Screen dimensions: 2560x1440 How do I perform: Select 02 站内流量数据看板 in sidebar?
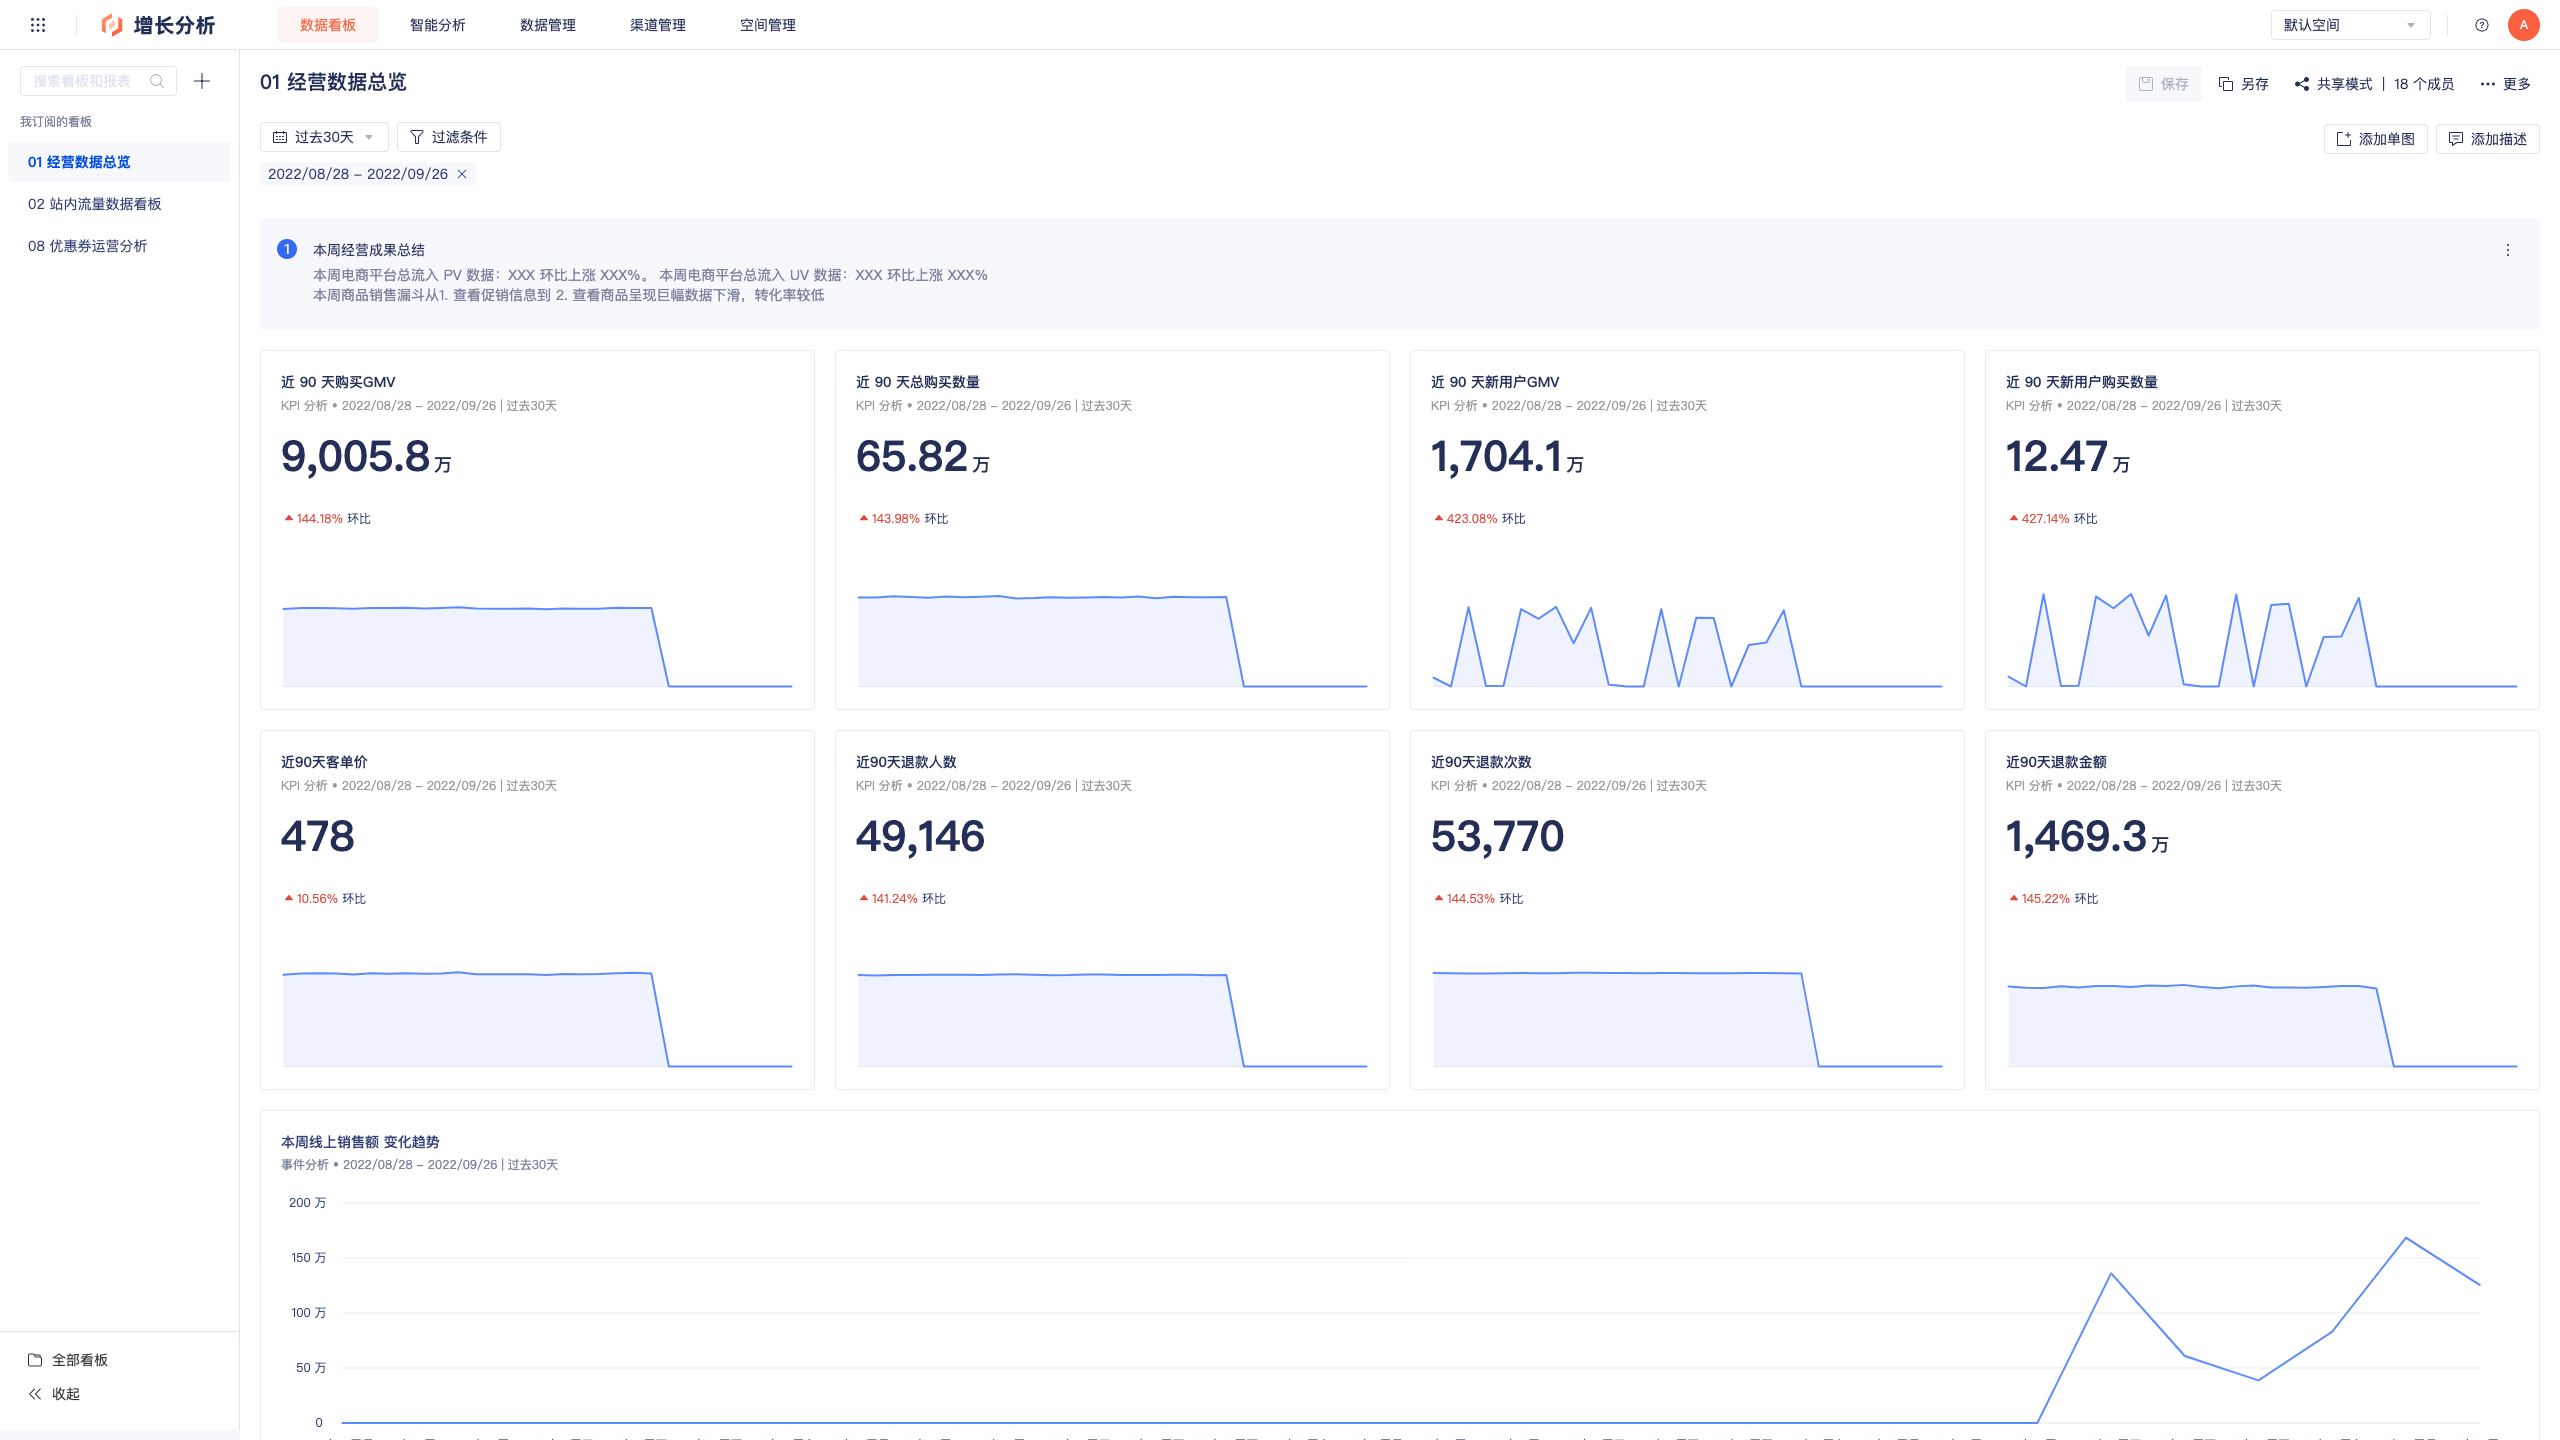tap(119, 204)
